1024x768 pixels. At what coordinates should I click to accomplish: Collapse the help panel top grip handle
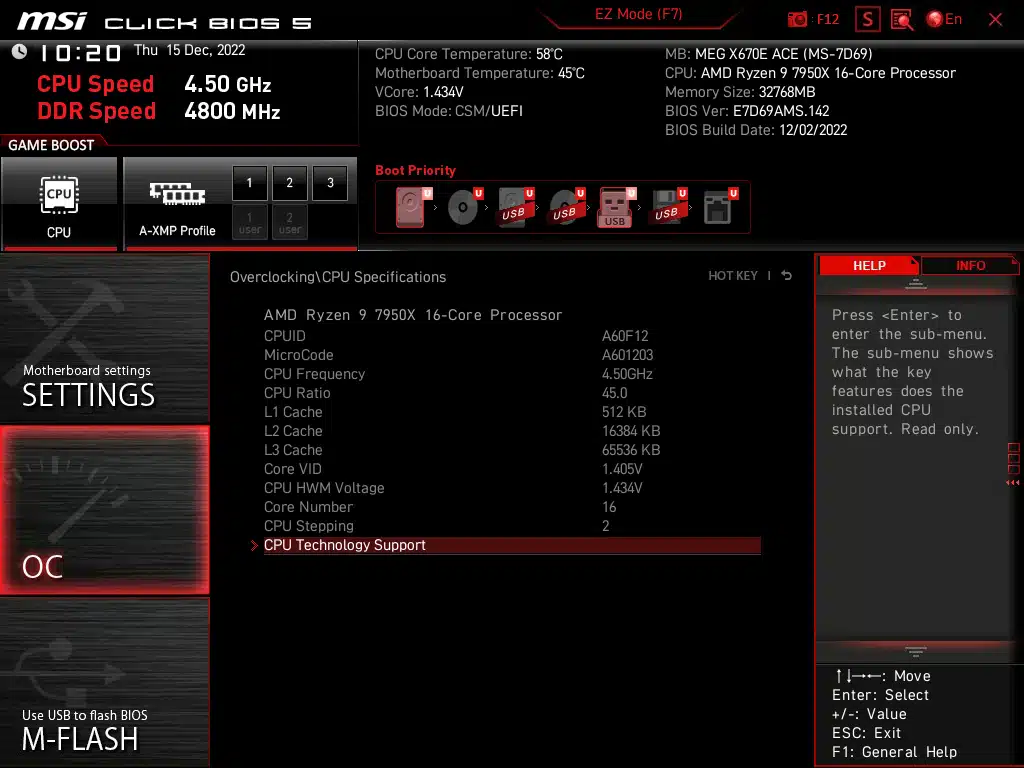(916, 283)
